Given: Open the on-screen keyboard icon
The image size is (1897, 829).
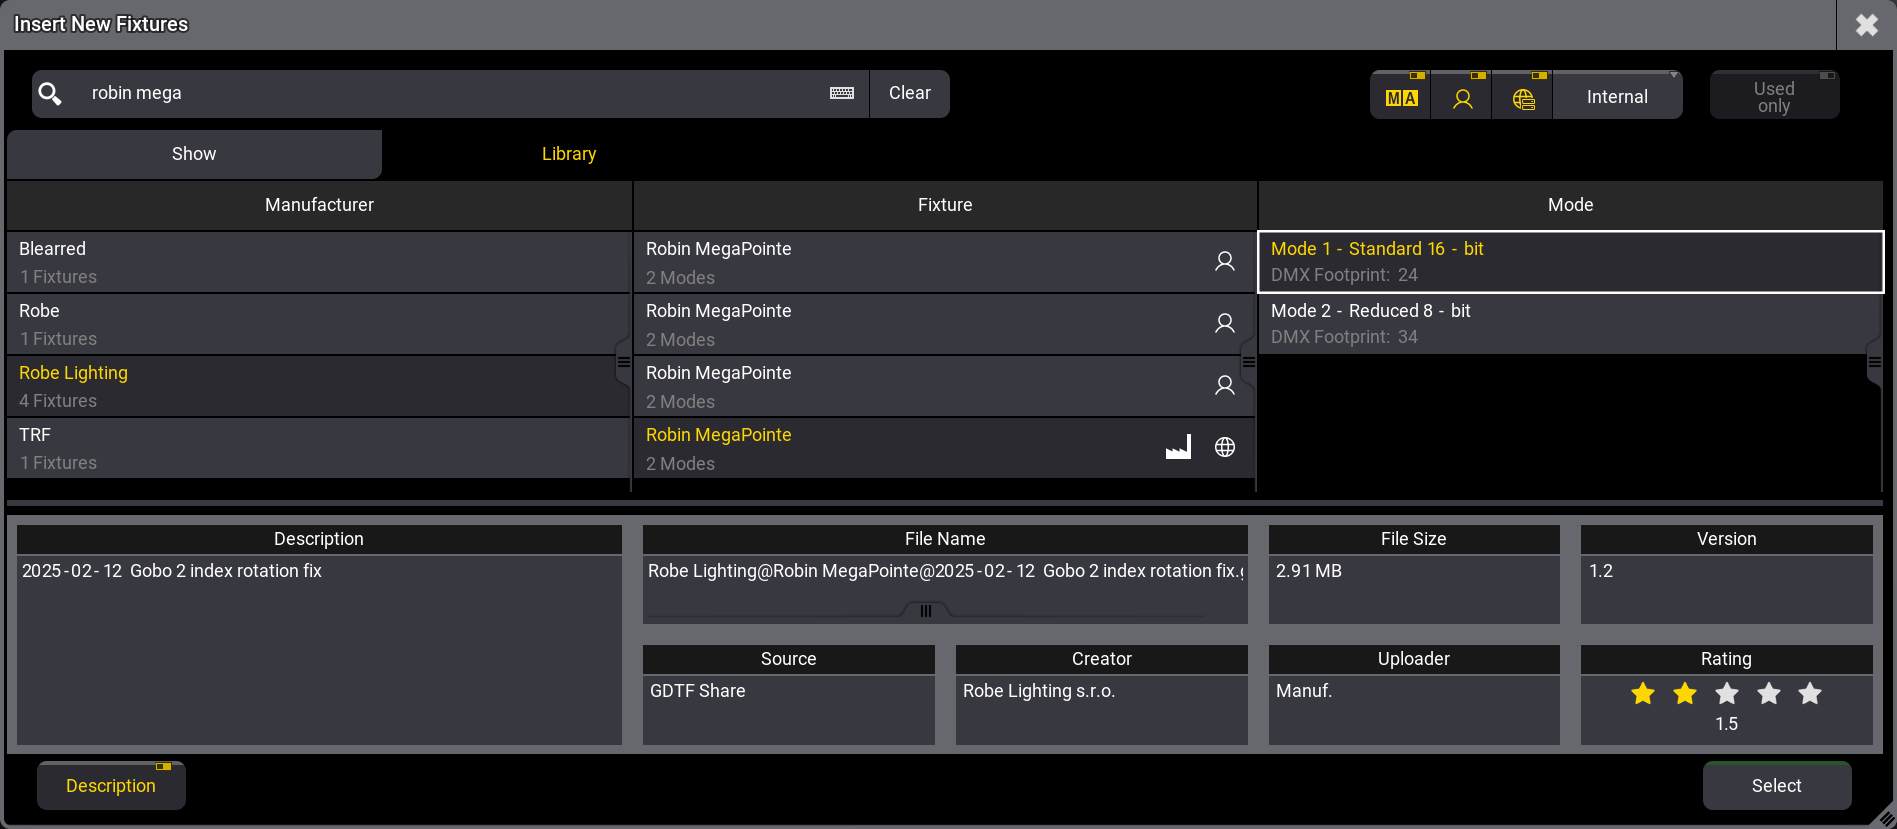Looking at the screenshot, I should (x=842, y=93).
